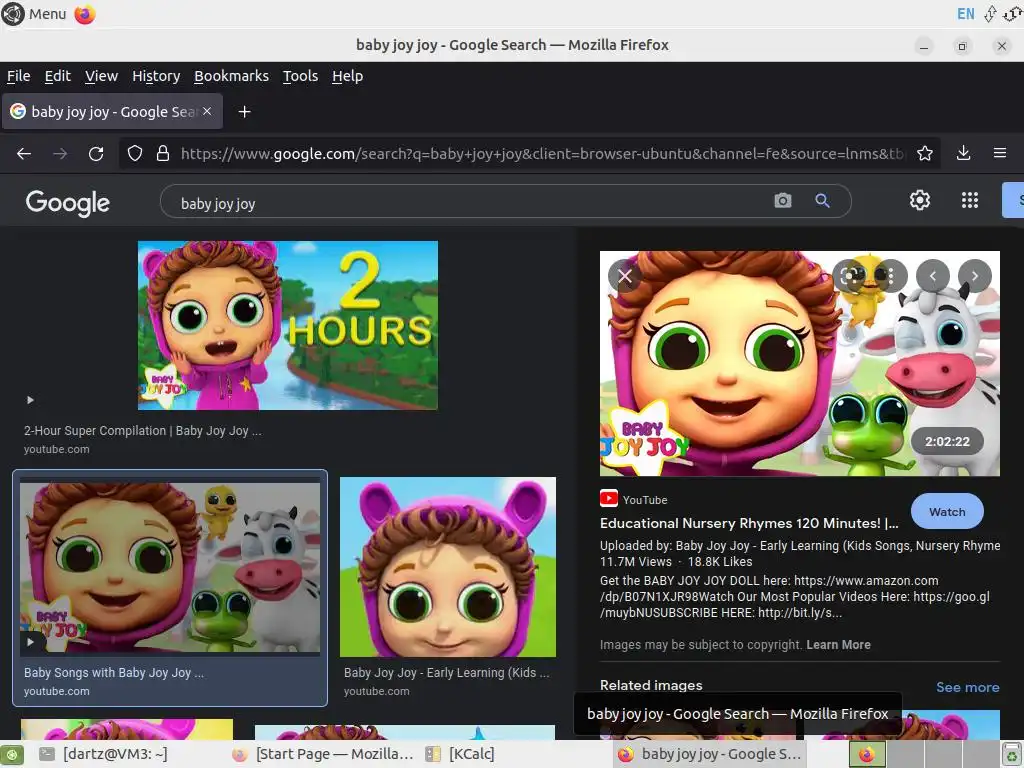Click the Google logo
Viewport: 1024px width, 768px height.
67,202
